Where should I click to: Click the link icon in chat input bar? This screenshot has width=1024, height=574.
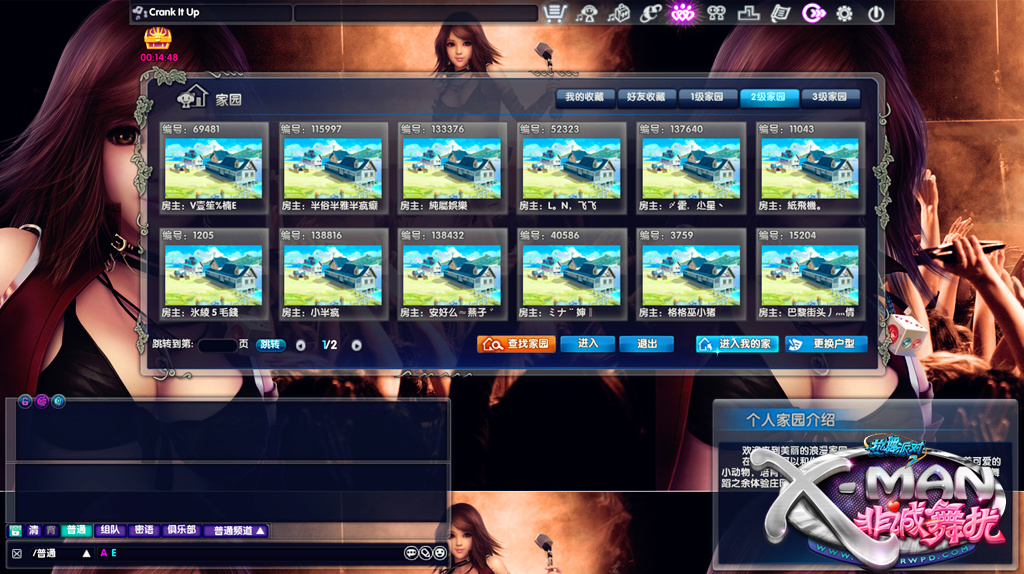click(x=425, y=553)
